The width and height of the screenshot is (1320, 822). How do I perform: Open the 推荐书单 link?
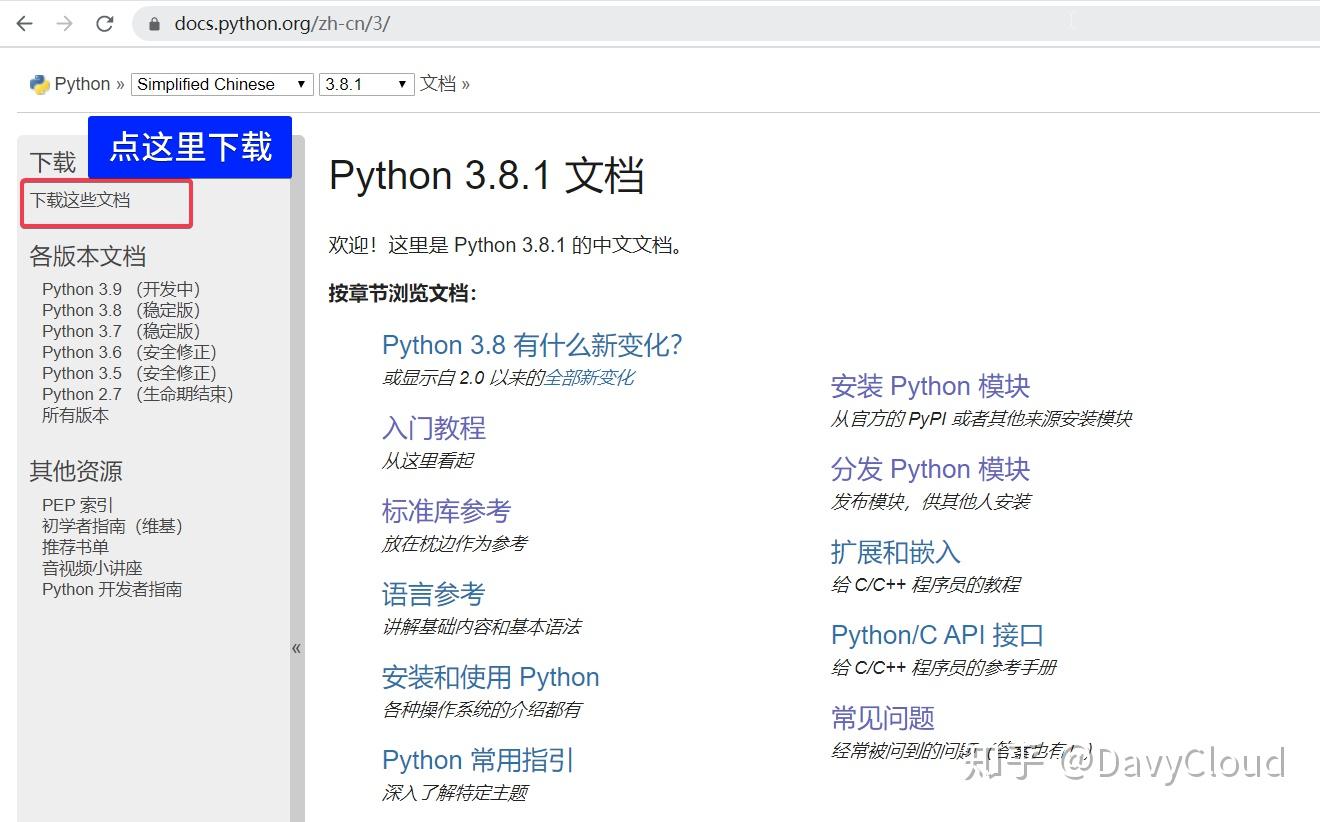coord(75,547)
